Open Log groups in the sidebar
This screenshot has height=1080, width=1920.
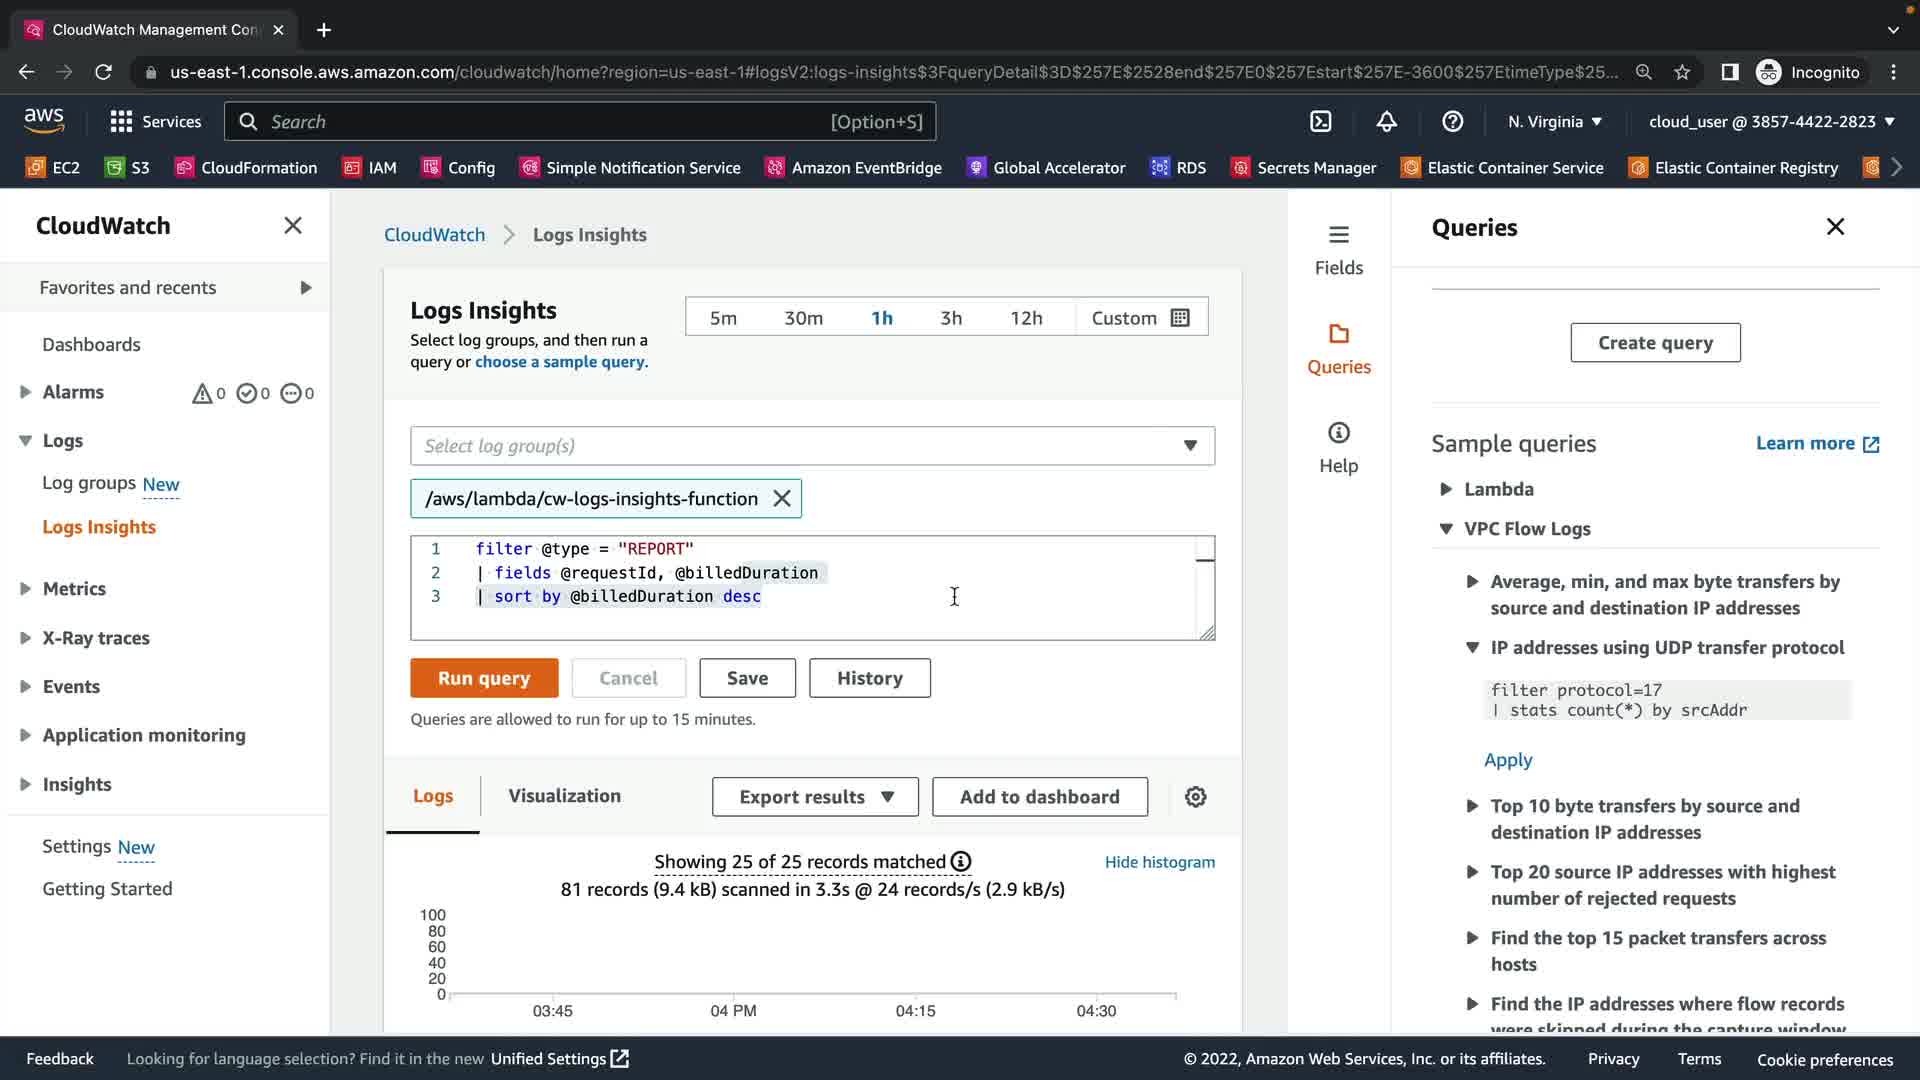(x=89, y=483)
